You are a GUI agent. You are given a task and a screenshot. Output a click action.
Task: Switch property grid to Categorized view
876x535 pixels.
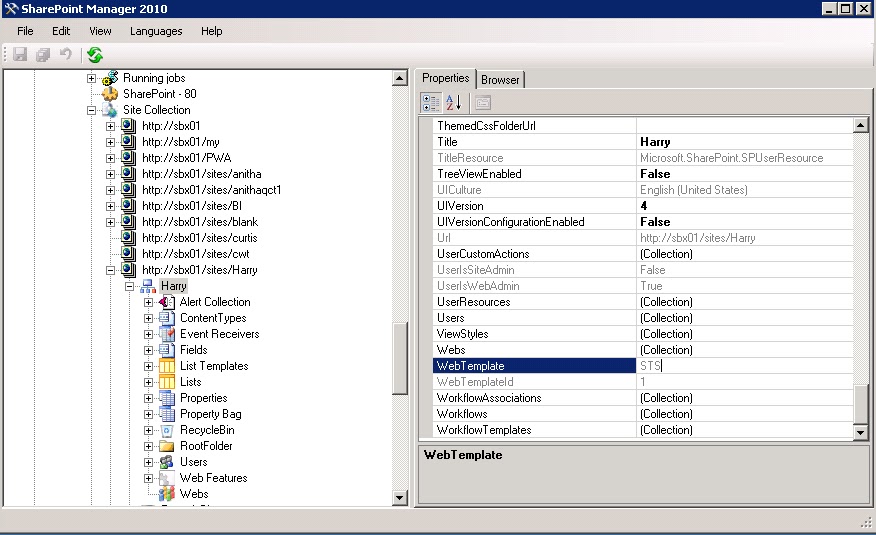click(x=431, y=103)
